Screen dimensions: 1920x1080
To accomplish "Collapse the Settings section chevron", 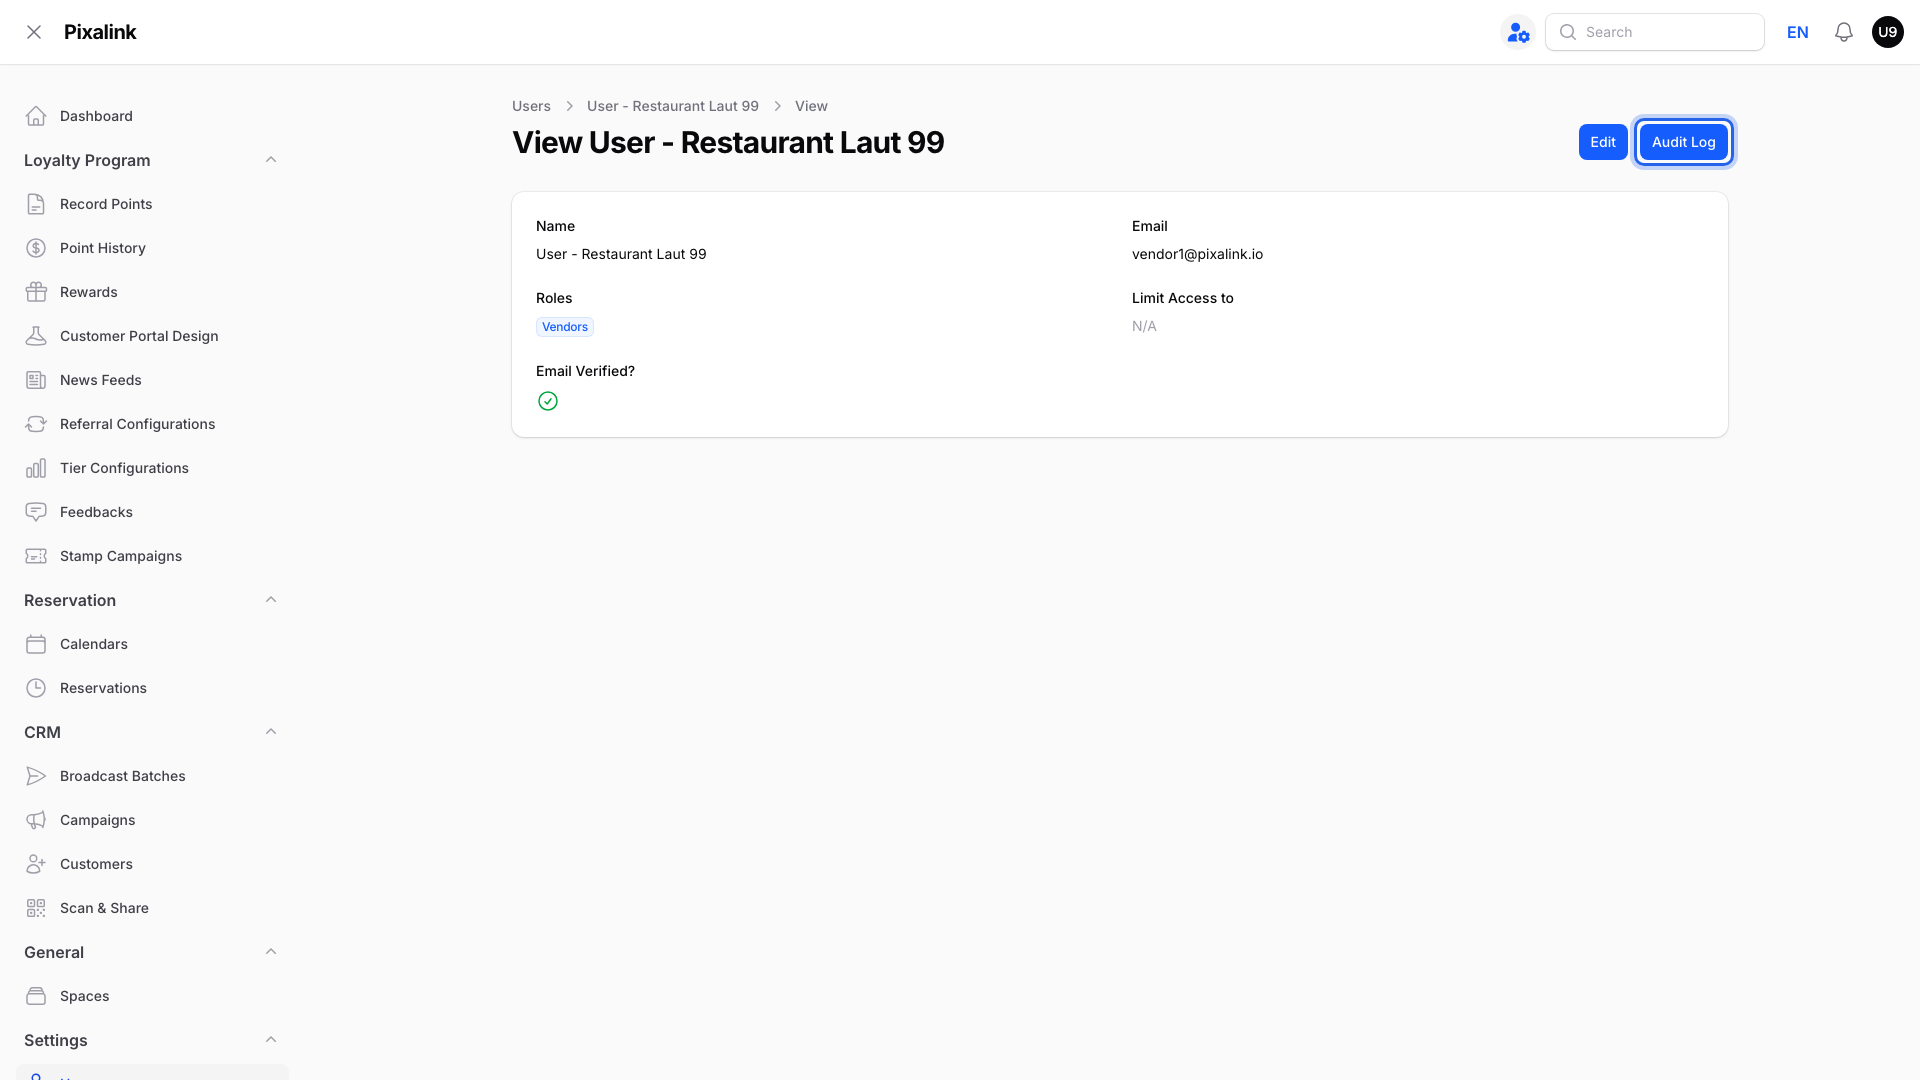I will pyautogui.click(x=271, y=1040).
